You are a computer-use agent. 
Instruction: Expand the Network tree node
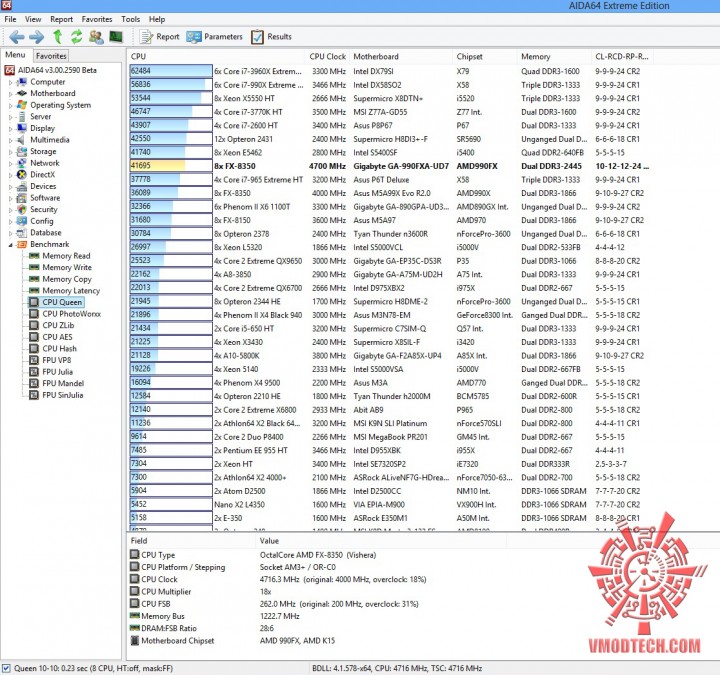pos(10,164)
